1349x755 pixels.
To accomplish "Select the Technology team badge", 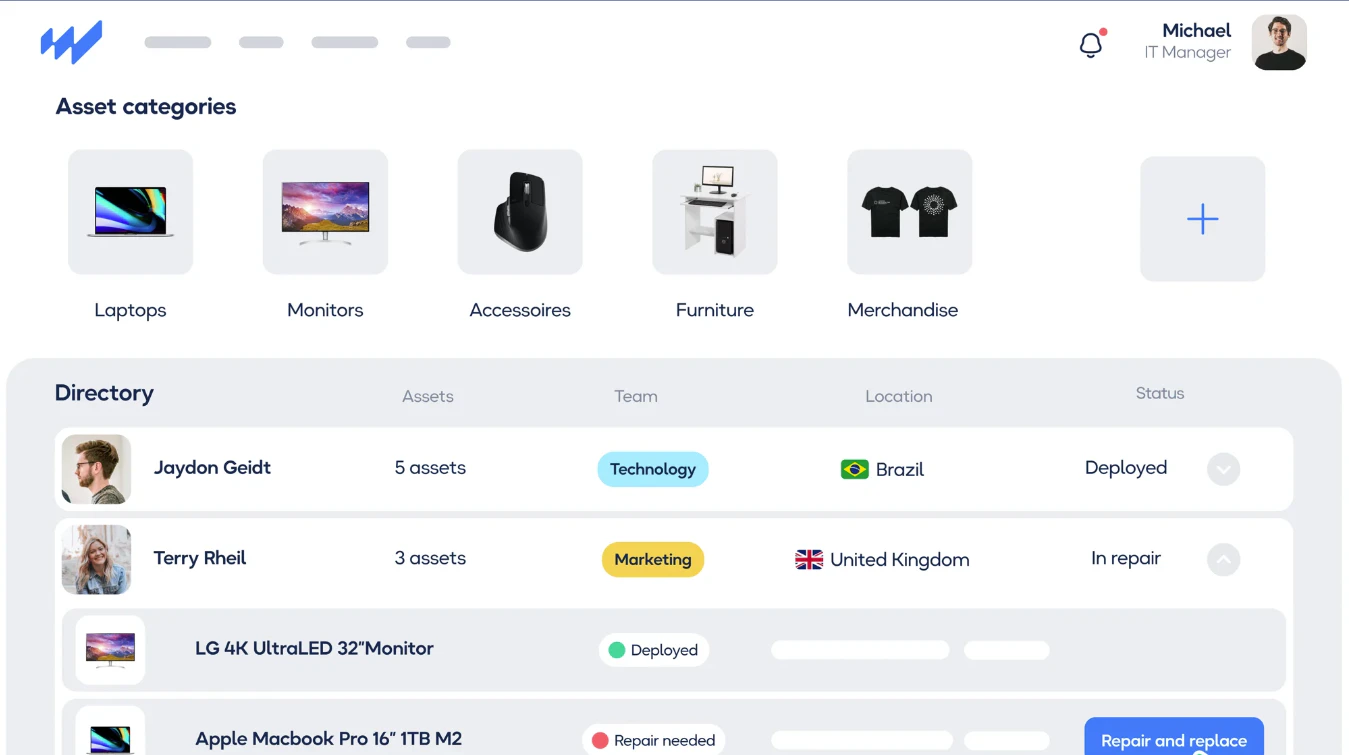I will click(x=652, y=469).
